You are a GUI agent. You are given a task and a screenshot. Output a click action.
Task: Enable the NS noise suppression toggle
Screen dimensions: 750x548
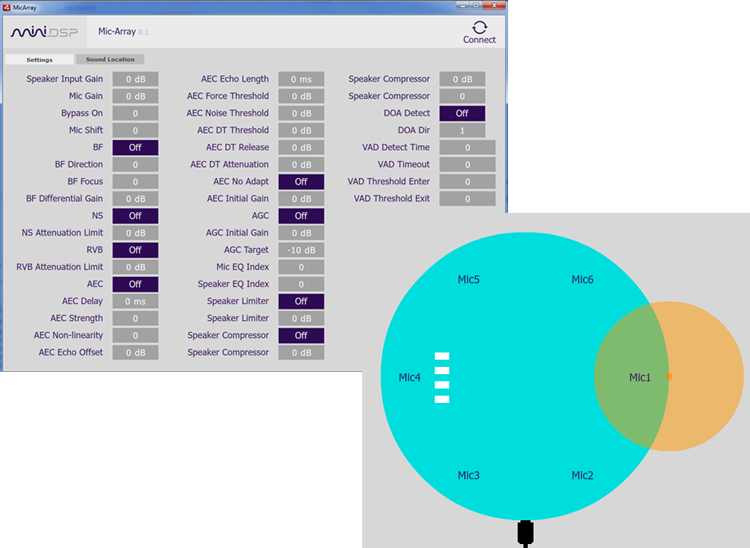pyautogui.click(x=135, y=215)
